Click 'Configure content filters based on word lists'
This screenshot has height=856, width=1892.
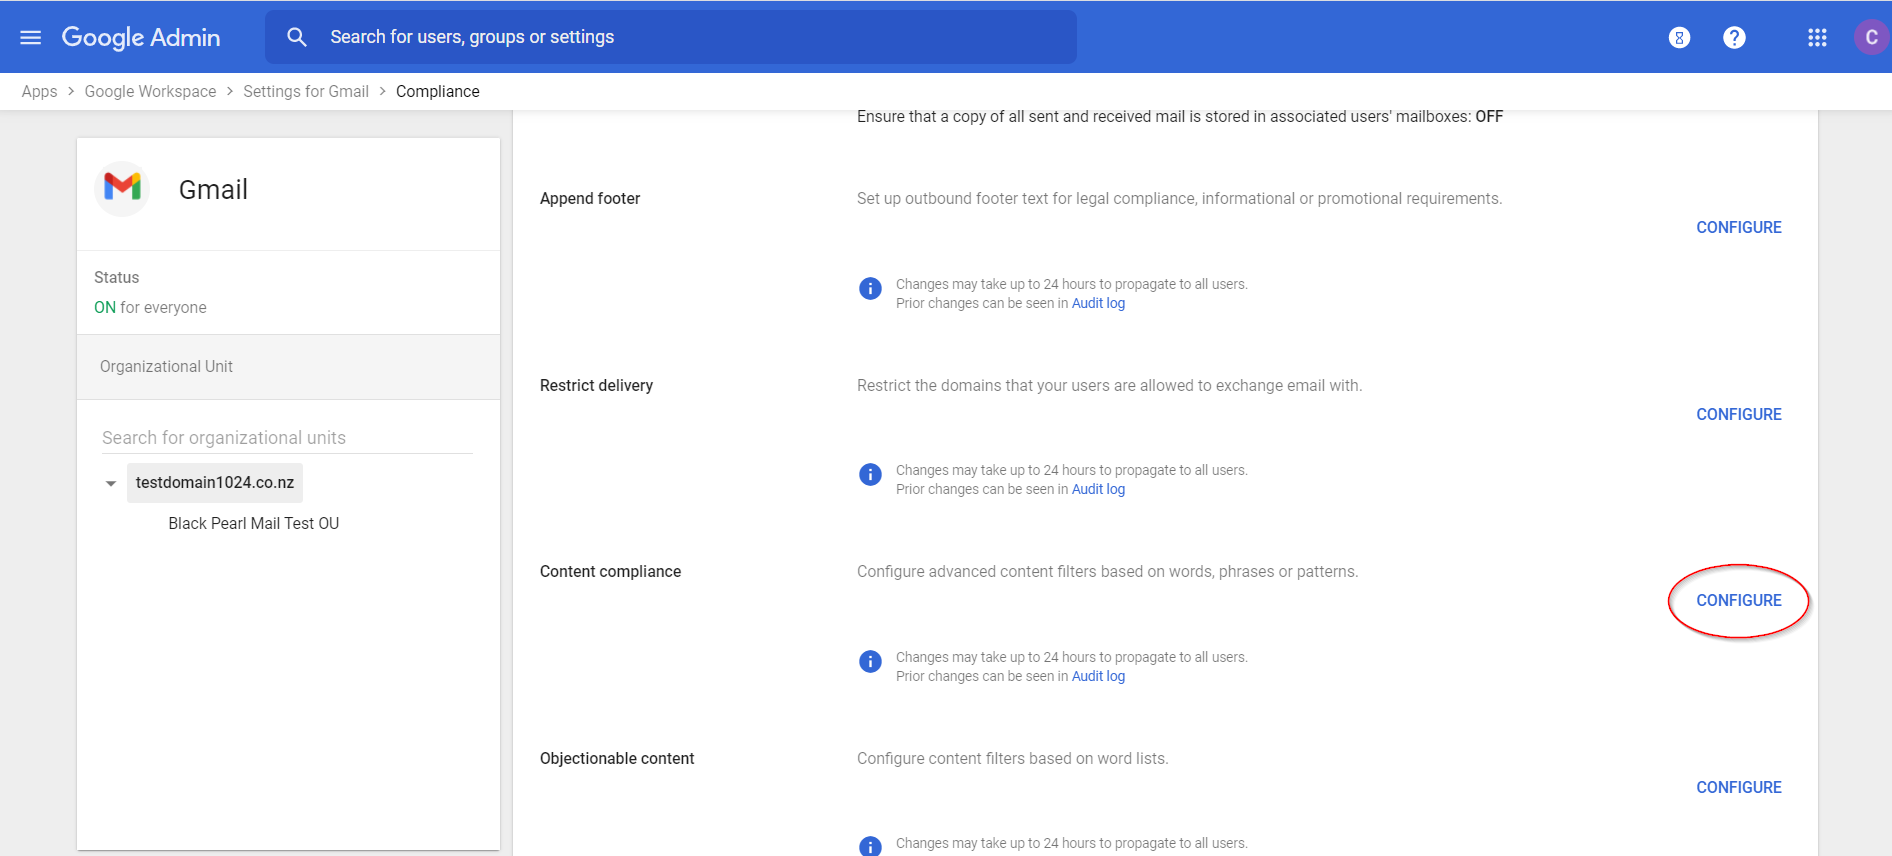1012,759
